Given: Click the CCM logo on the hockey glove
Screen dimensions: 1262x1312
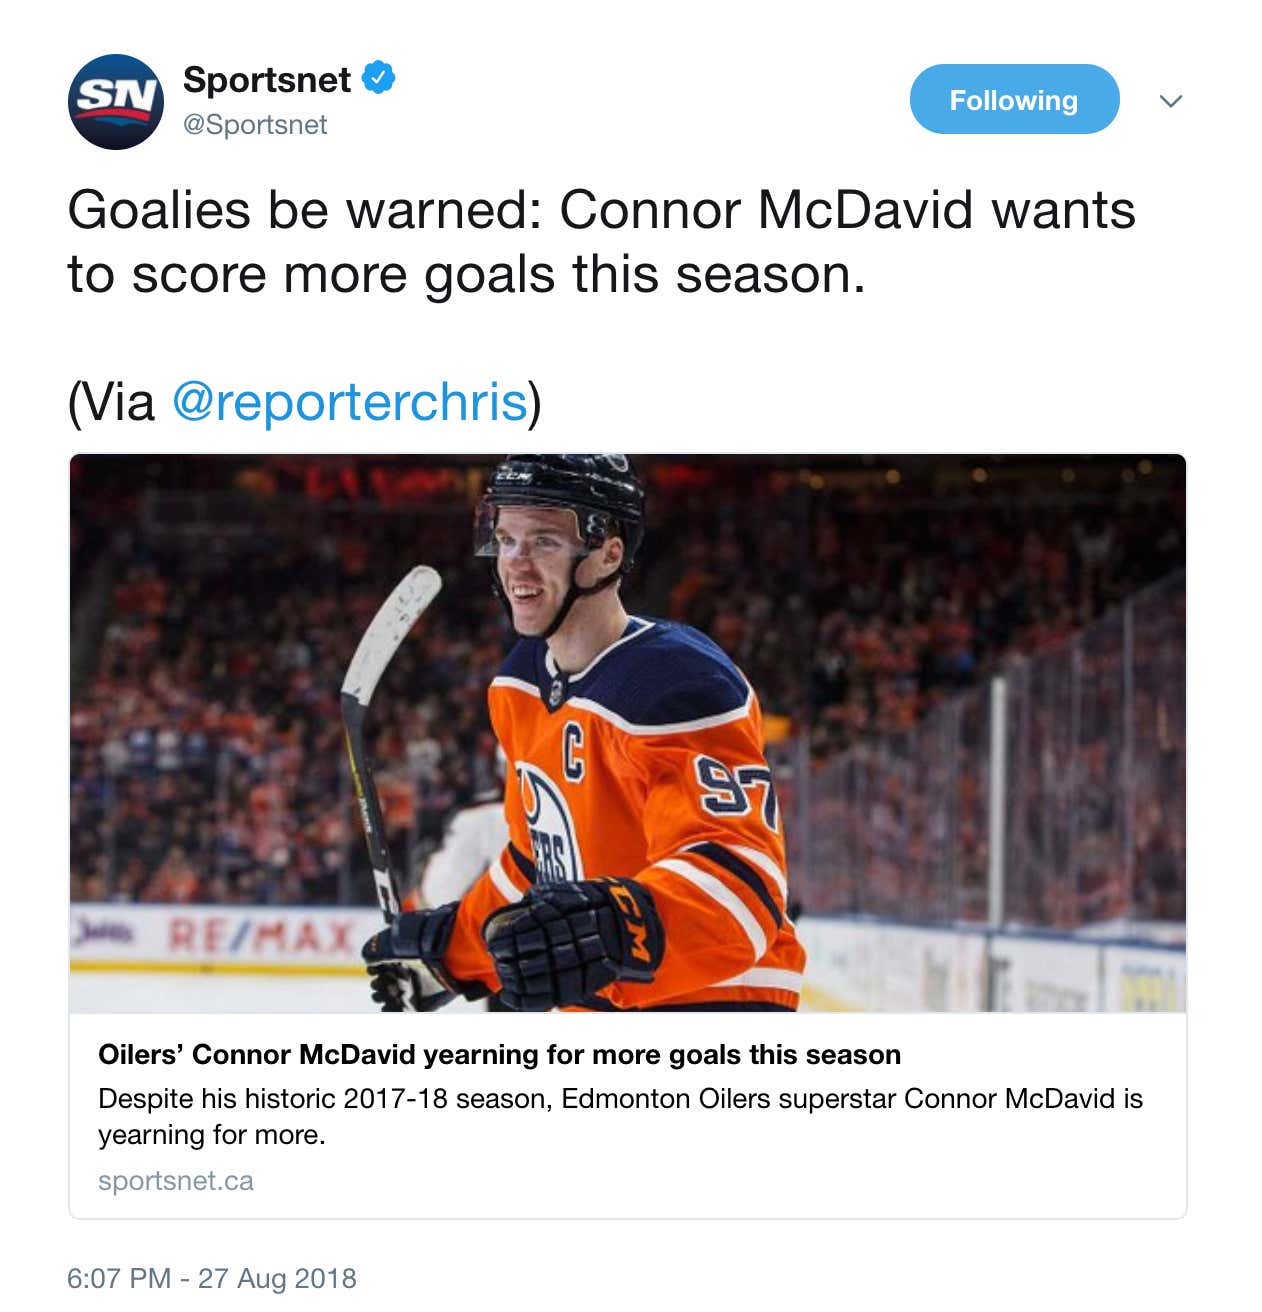Looking at the screenshot, I should [x=632, y=922].
